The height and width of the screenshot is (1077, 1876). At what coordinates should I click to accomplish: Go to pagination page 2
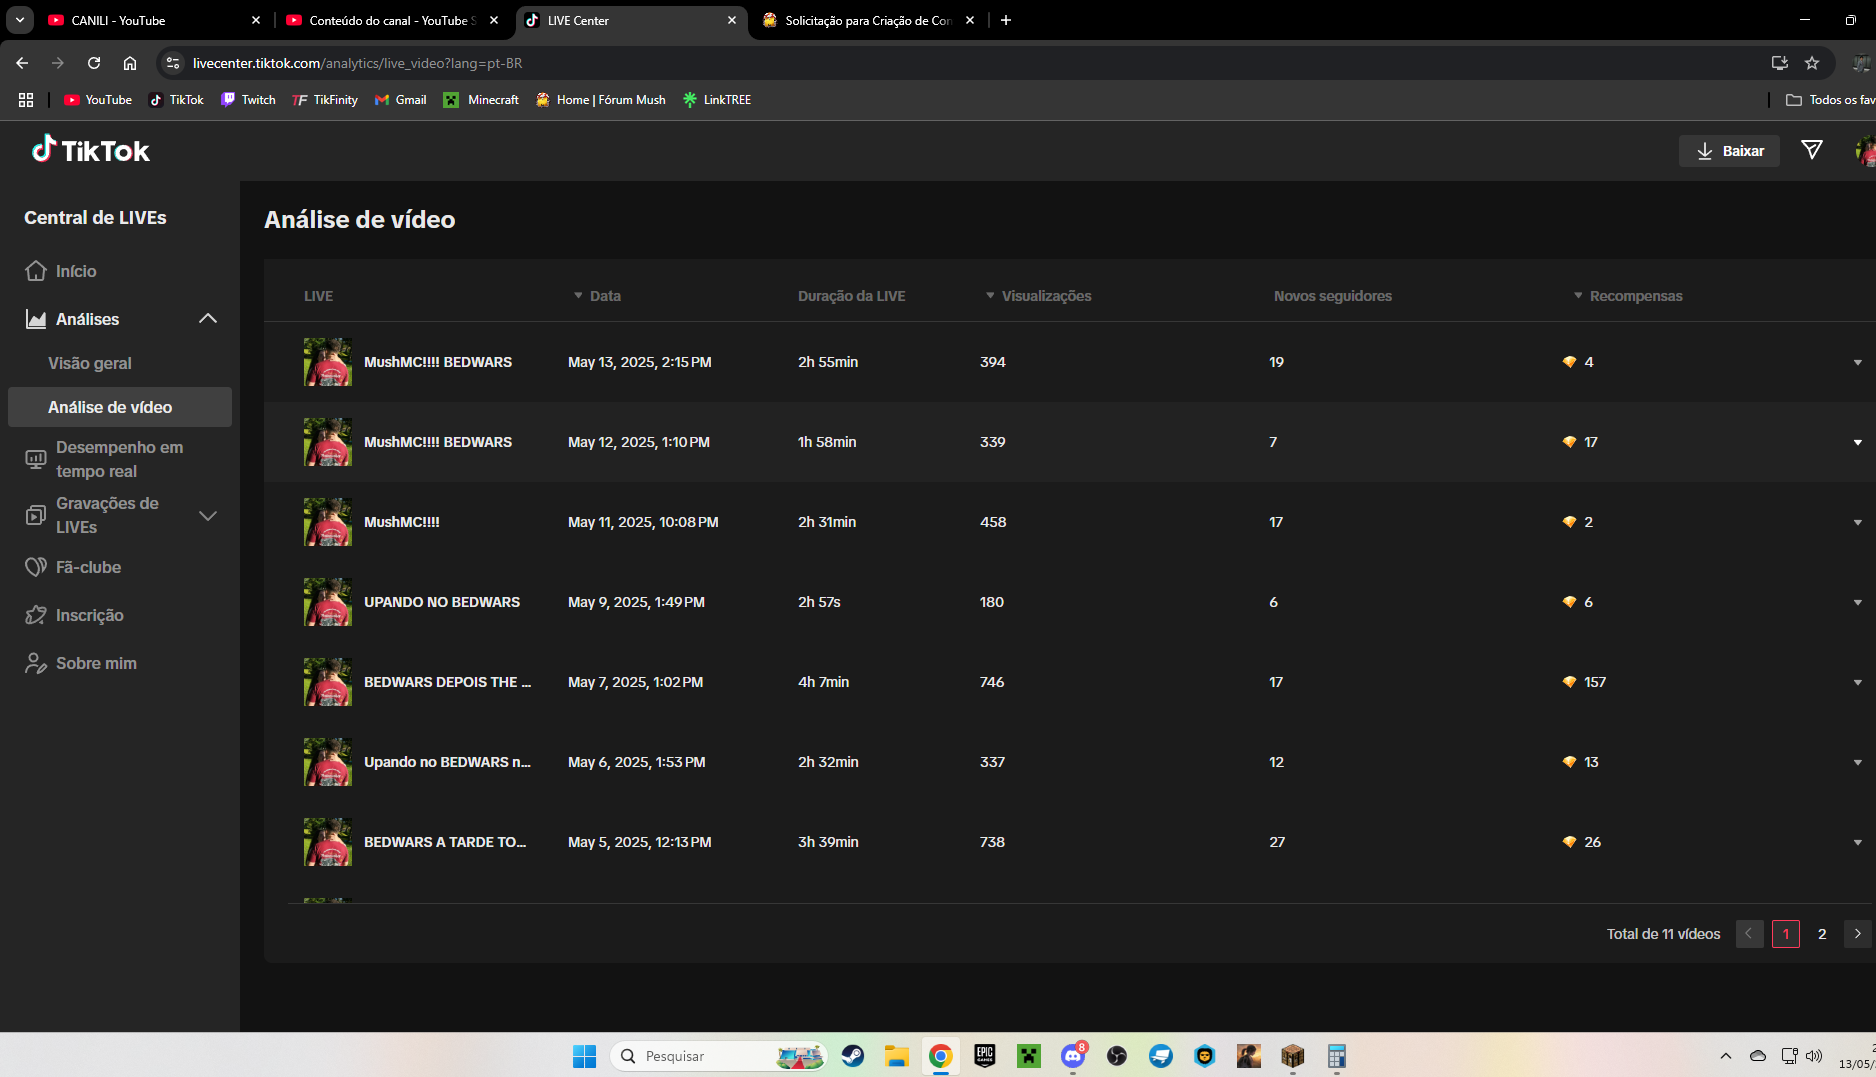coord(1822,933)
